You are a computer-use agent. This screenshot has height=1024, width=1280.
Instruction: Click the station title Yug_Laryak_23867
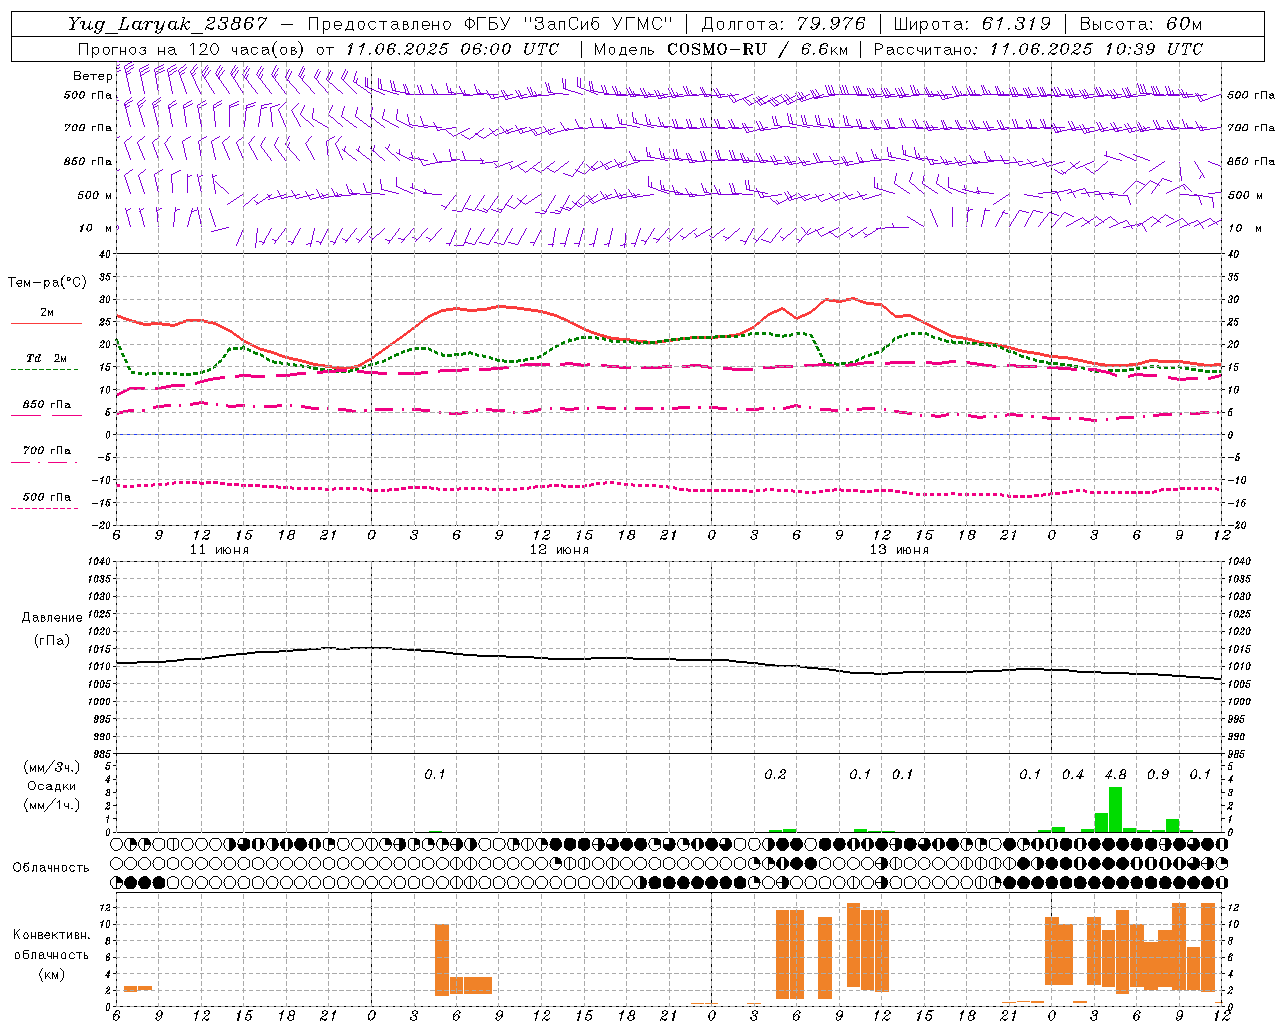[x=167, y=24]
